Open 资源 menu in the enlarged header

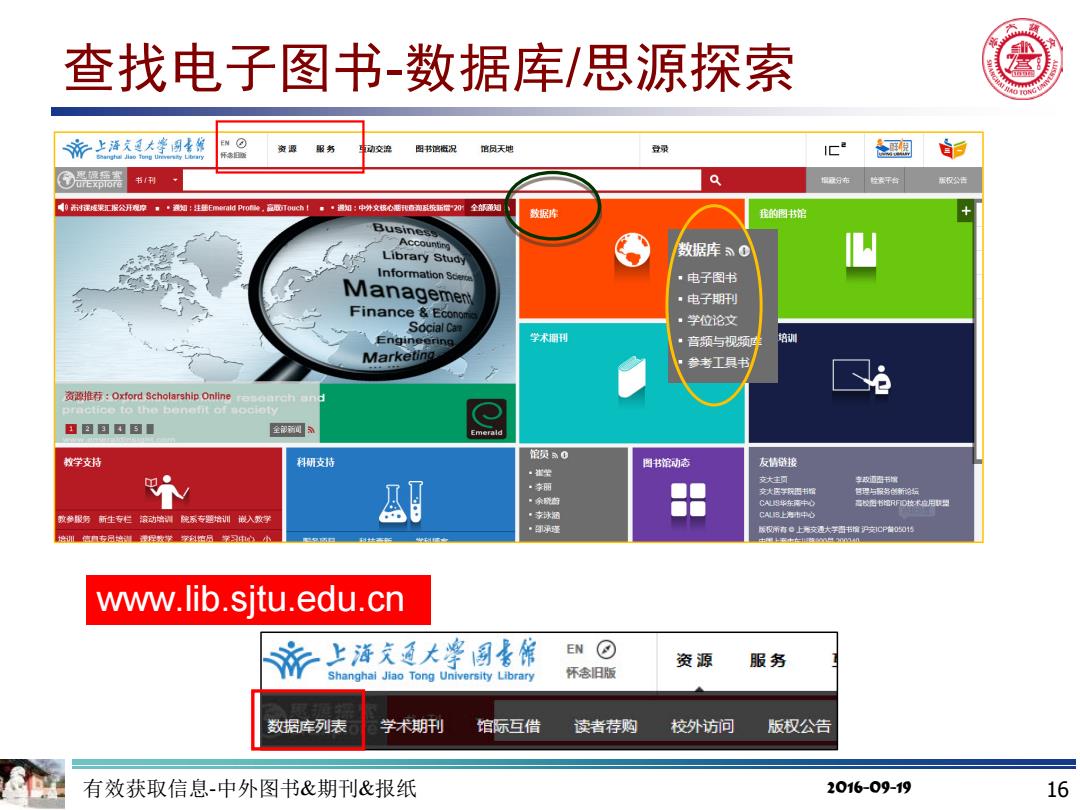(x=694, y=660)
